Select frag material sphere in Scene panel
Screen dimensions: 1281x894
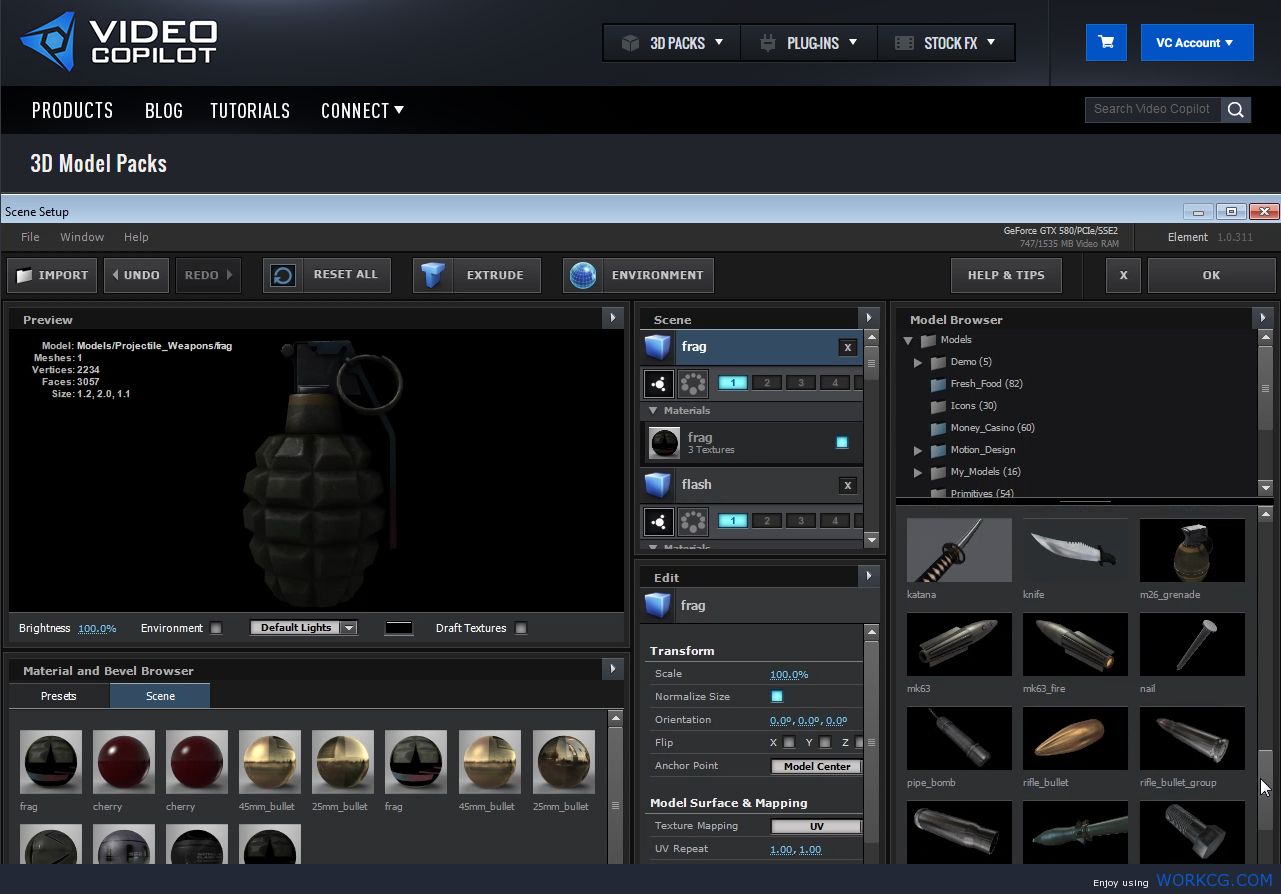pyautogui.click(x=664, y=443)
